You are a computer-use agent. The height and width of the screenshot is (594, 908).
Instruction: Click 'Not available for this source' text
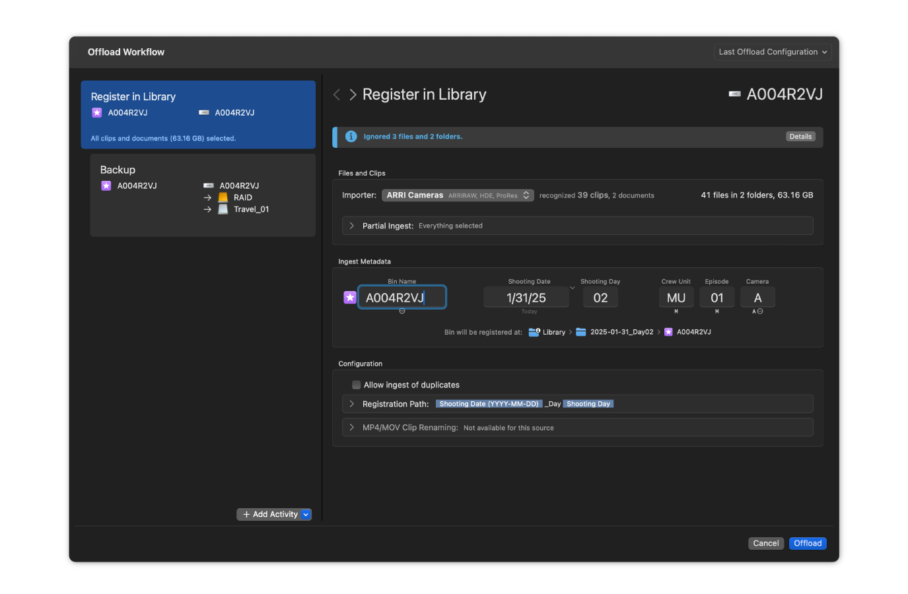coord(508,428)
